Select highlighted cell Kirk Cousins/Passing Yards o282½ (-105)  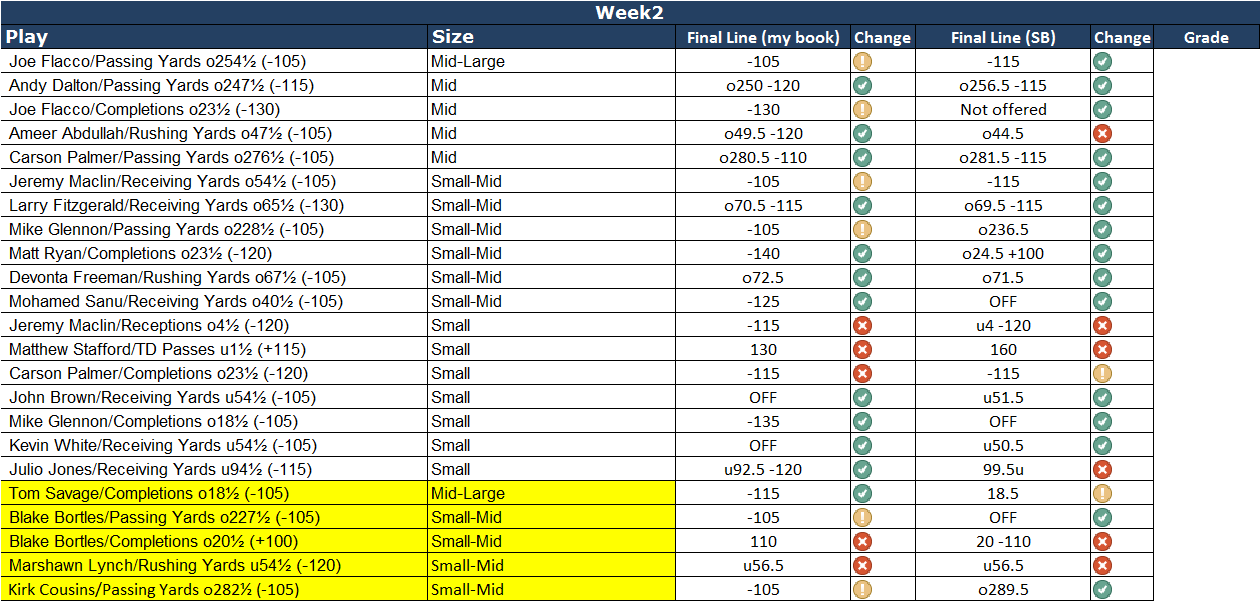[214, 589]
